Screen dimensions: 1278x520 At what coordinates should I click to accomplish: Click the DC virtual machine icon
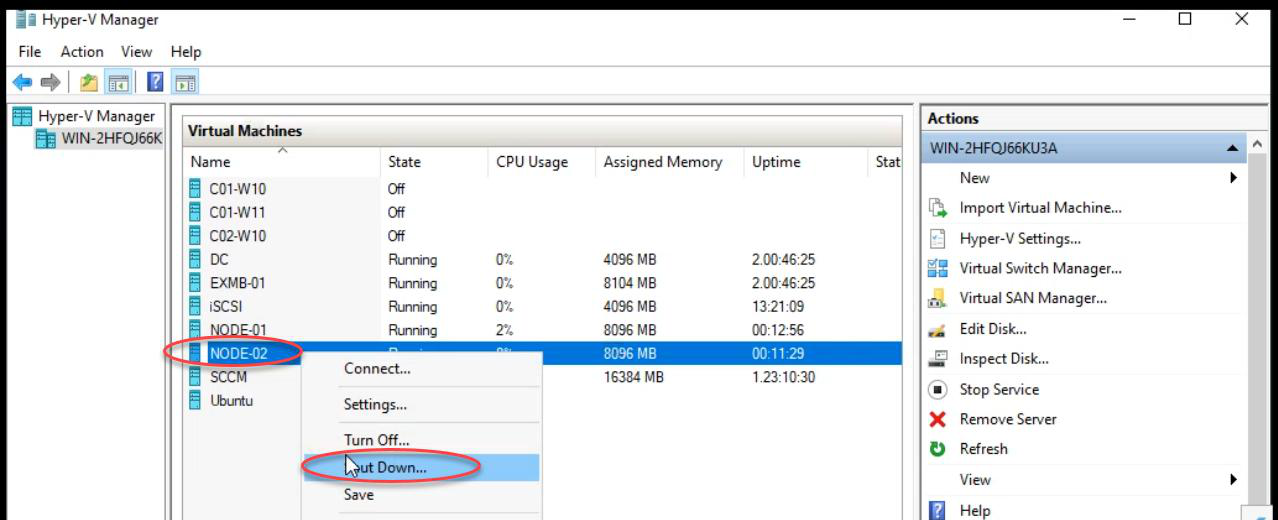pyautogui.click(x=195, y=259)
